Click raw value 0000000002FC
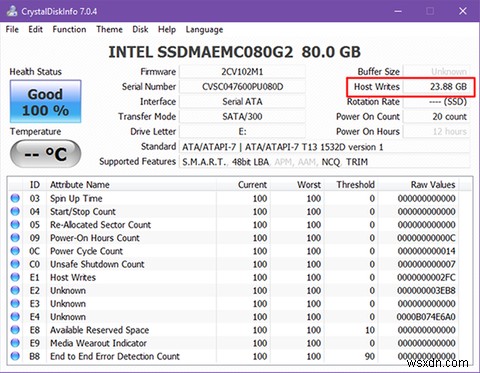 tap(426, 277)
